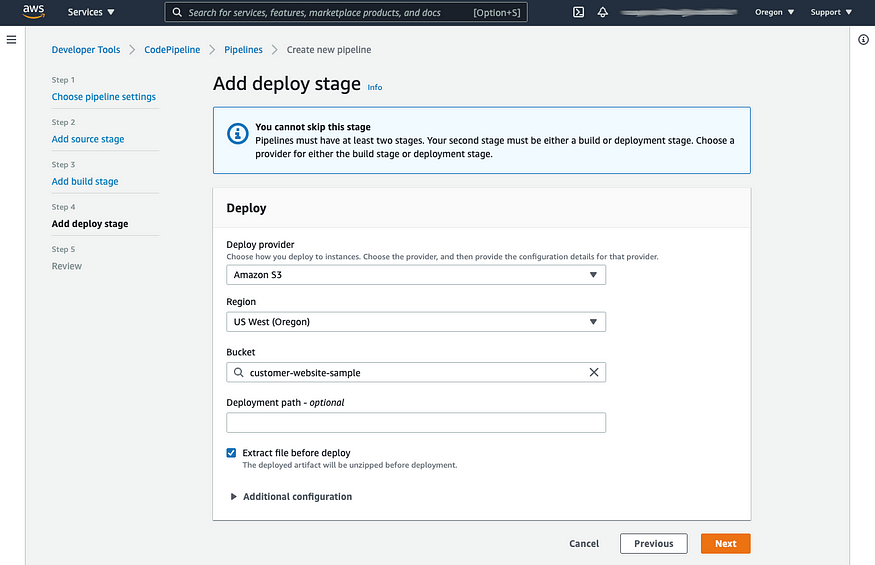Go to Add source stage step
Viewport: 875px width, 565px height.
88,139
